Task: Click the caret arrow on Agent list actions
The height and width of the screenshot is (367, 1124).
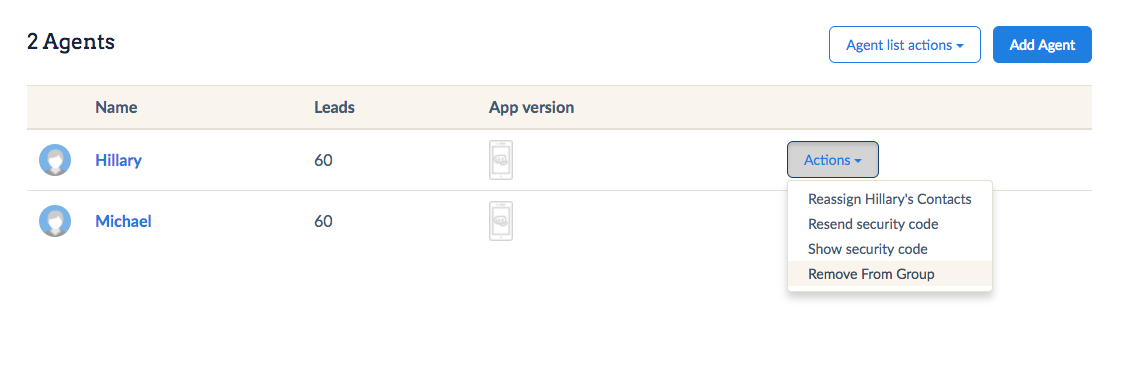Action: (959, 46)
